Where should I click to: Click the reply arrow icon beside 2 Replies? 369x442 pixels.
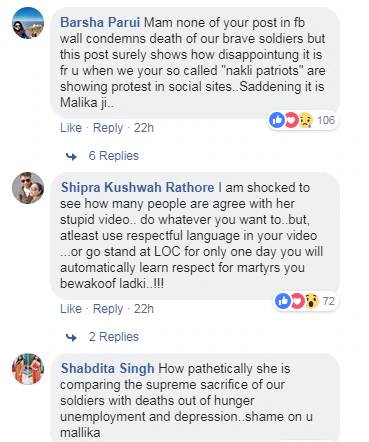(x=71, y=337)
